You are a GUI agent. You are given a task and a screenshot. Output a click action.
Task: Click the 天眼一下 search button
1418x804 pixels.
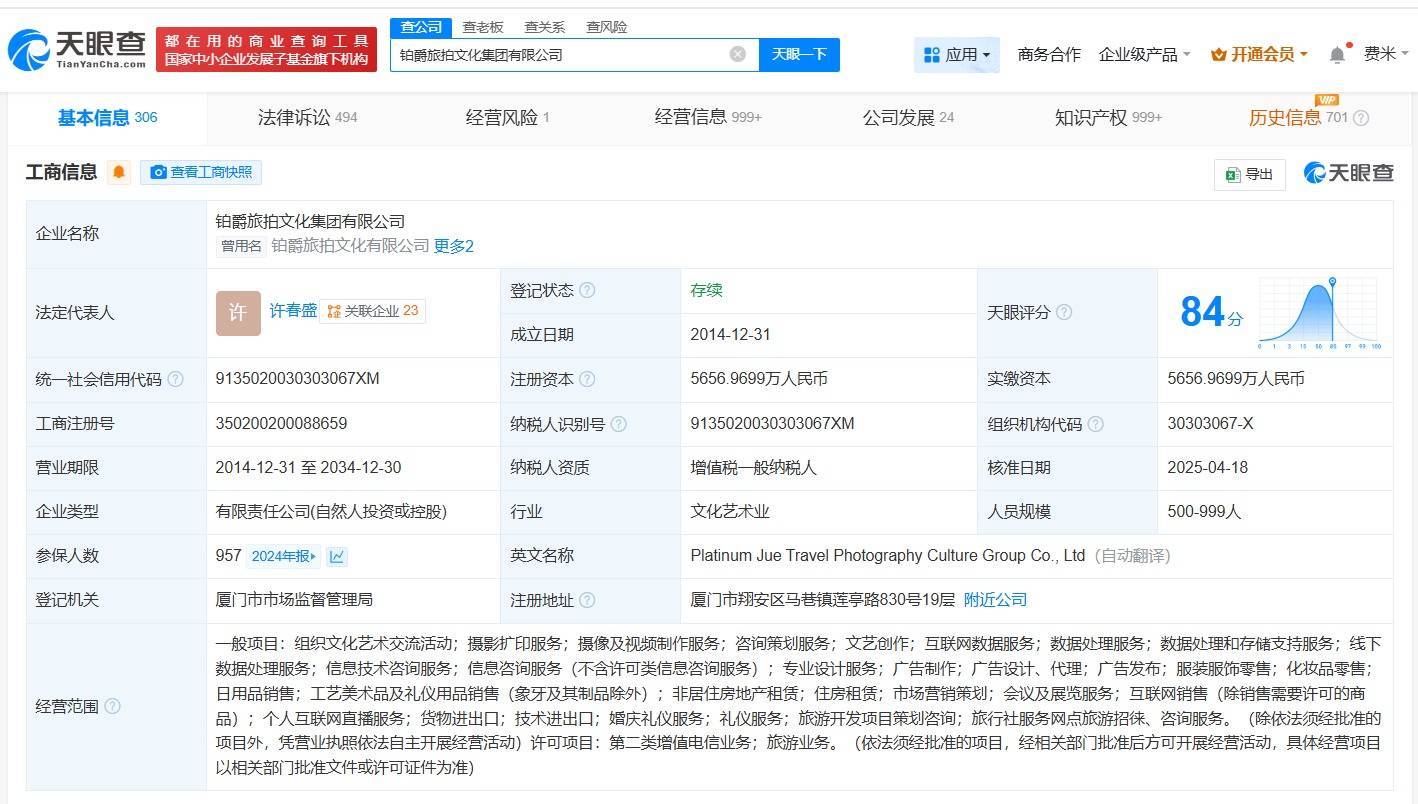(x=800, y=55)
